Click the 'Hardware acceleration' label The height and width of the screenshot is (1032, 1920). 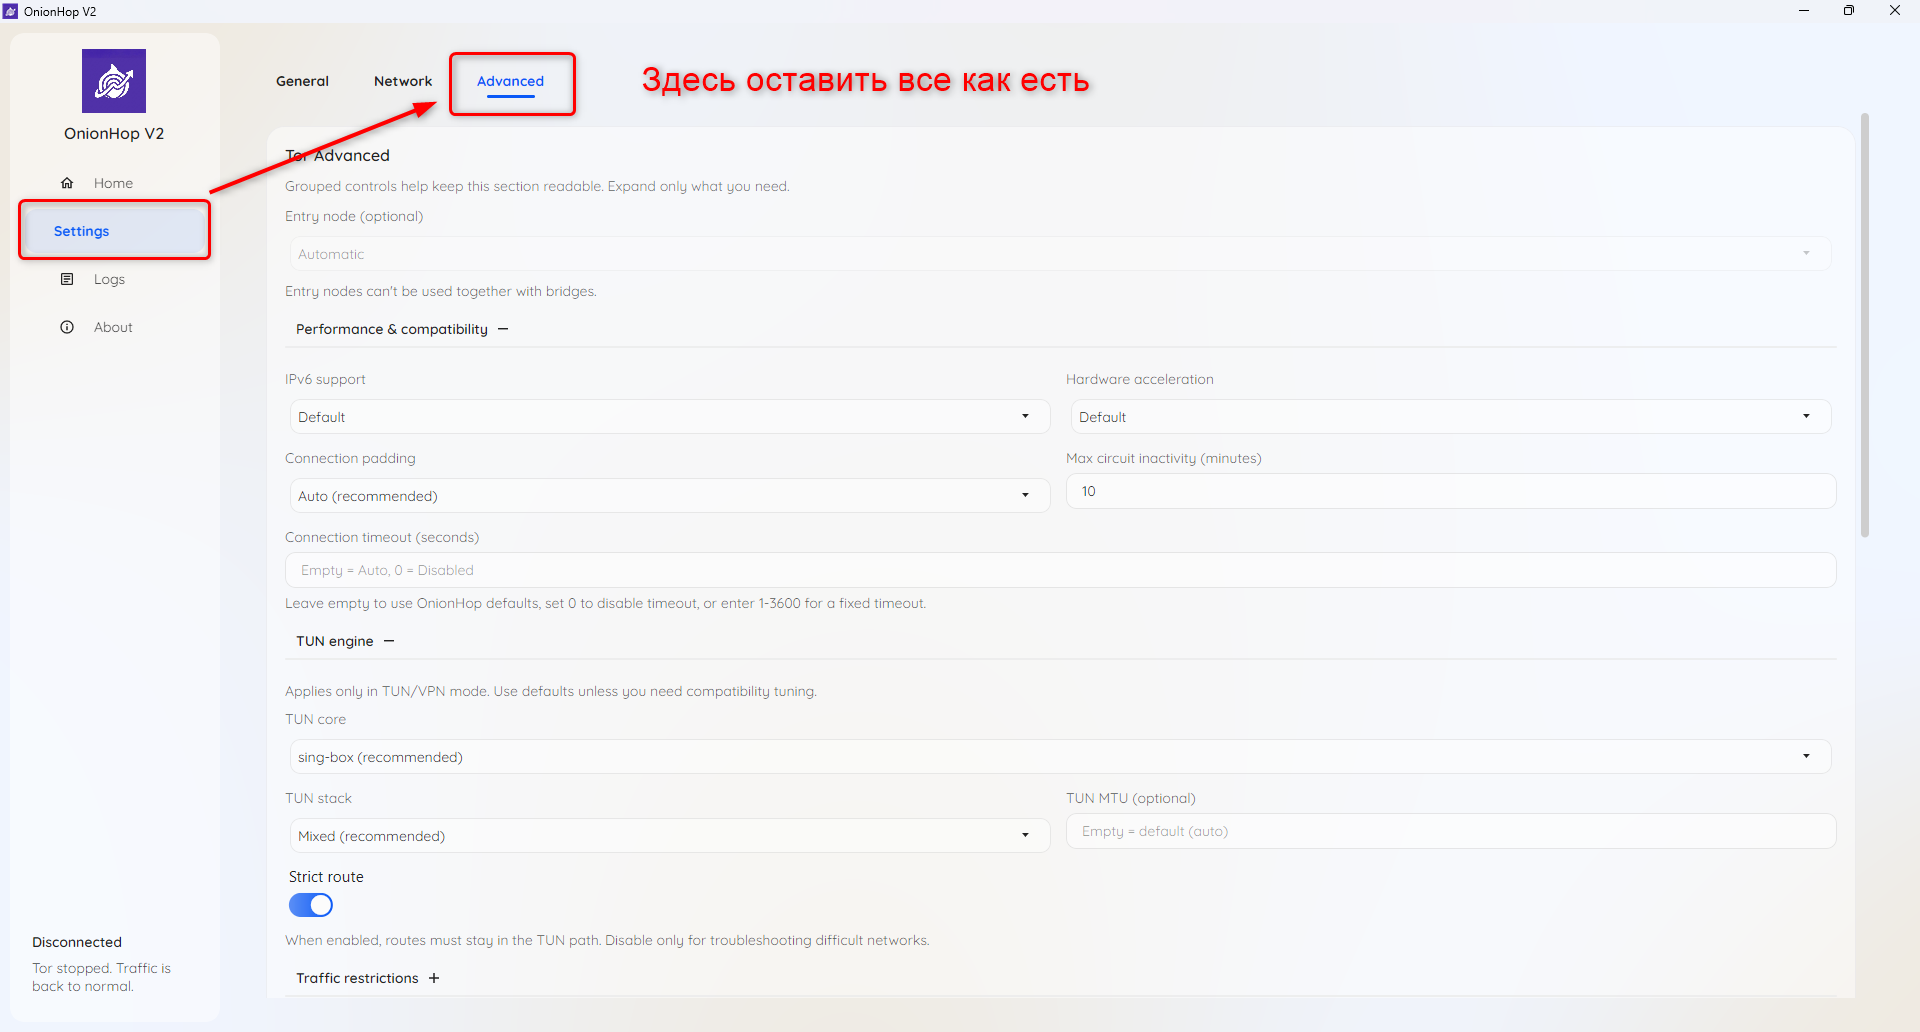(1140, 379)
